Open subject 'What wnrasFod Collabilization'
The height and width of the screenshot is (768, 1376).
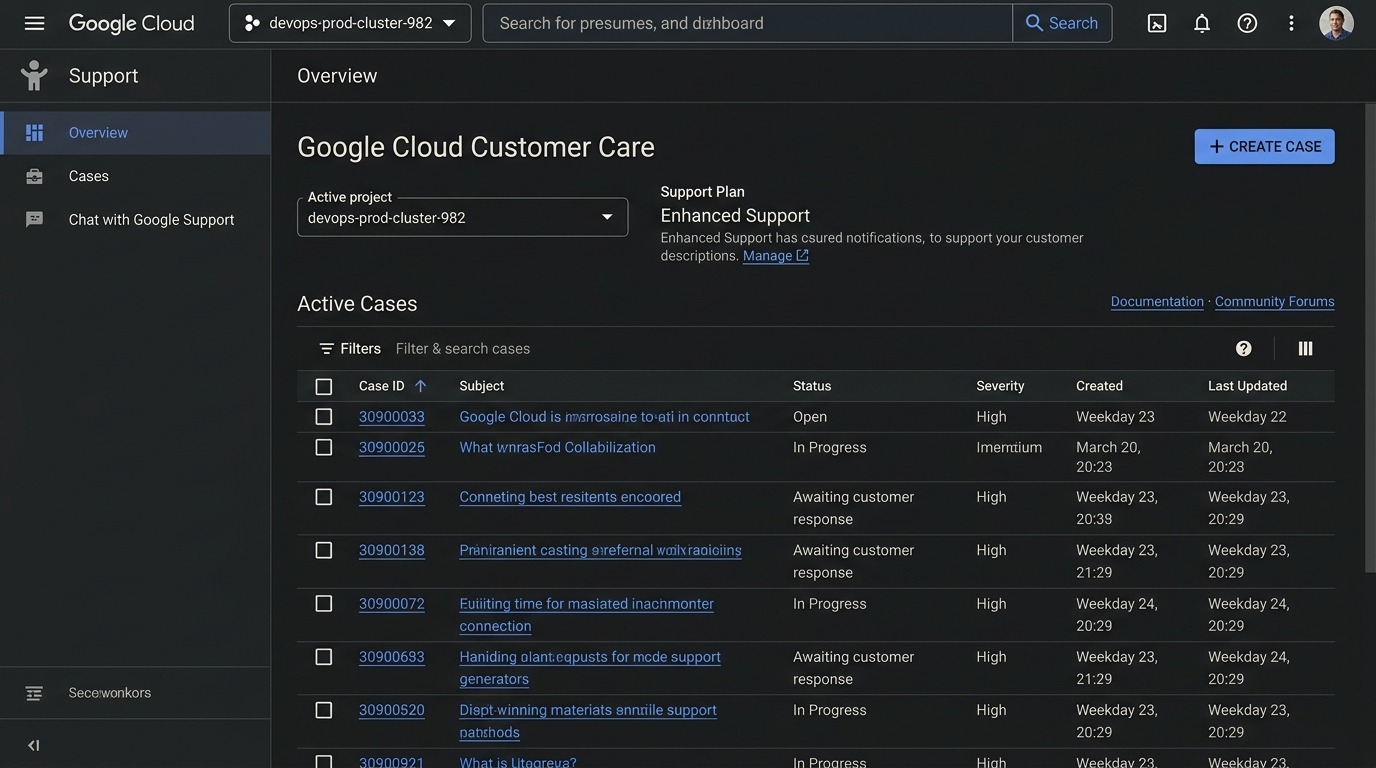557,447
